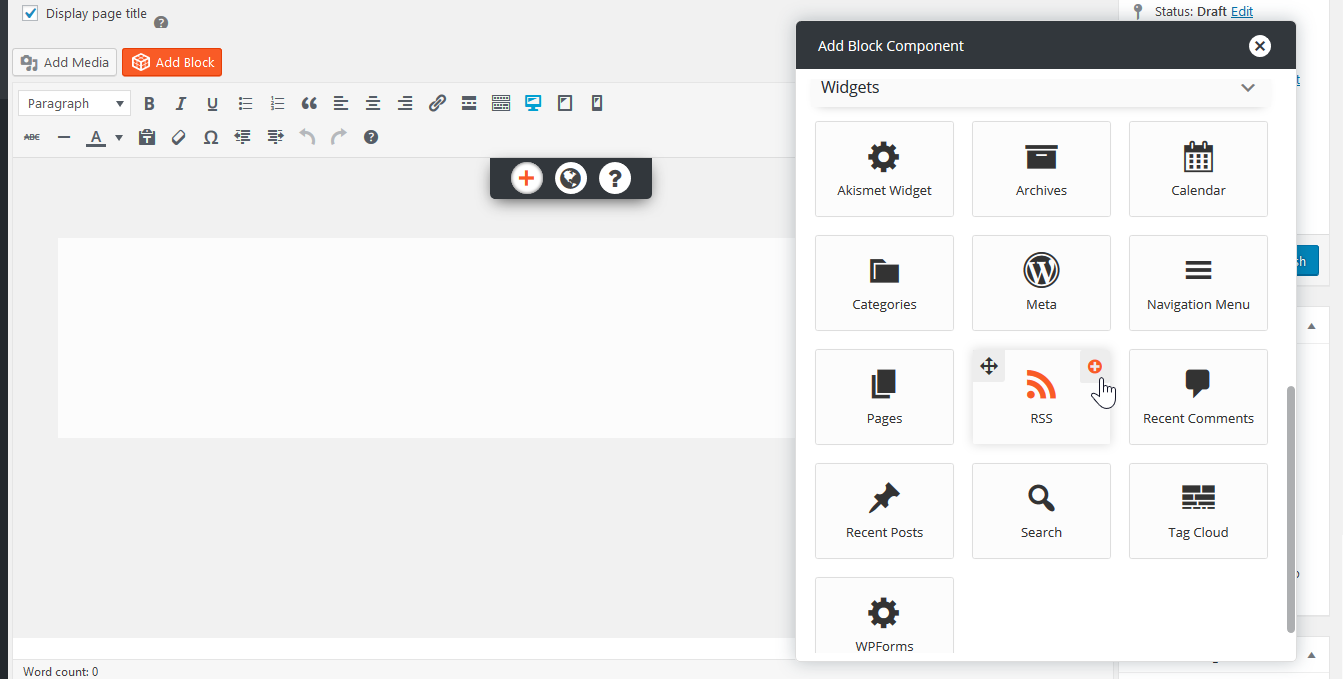1343x679 pixels.
Task: Apply the text color A button
Action: (x=96, y=137)
